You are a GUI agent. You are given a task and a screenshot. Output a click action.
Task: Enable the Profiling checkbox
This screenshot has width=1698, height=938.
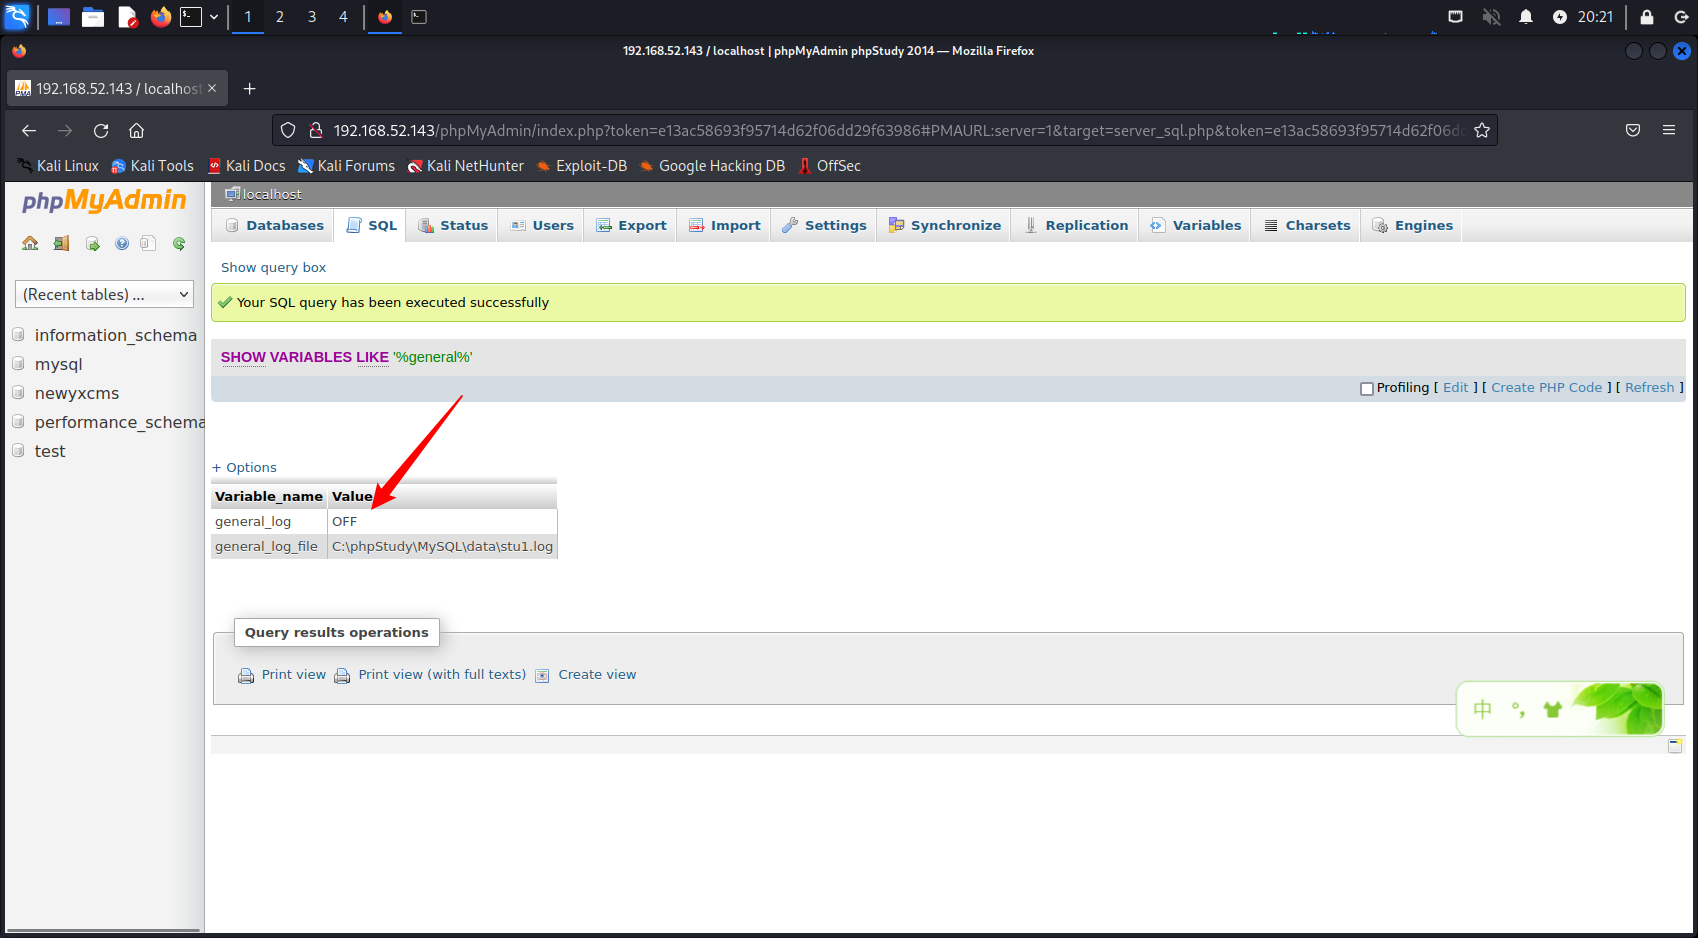(x=1367, y=389)
